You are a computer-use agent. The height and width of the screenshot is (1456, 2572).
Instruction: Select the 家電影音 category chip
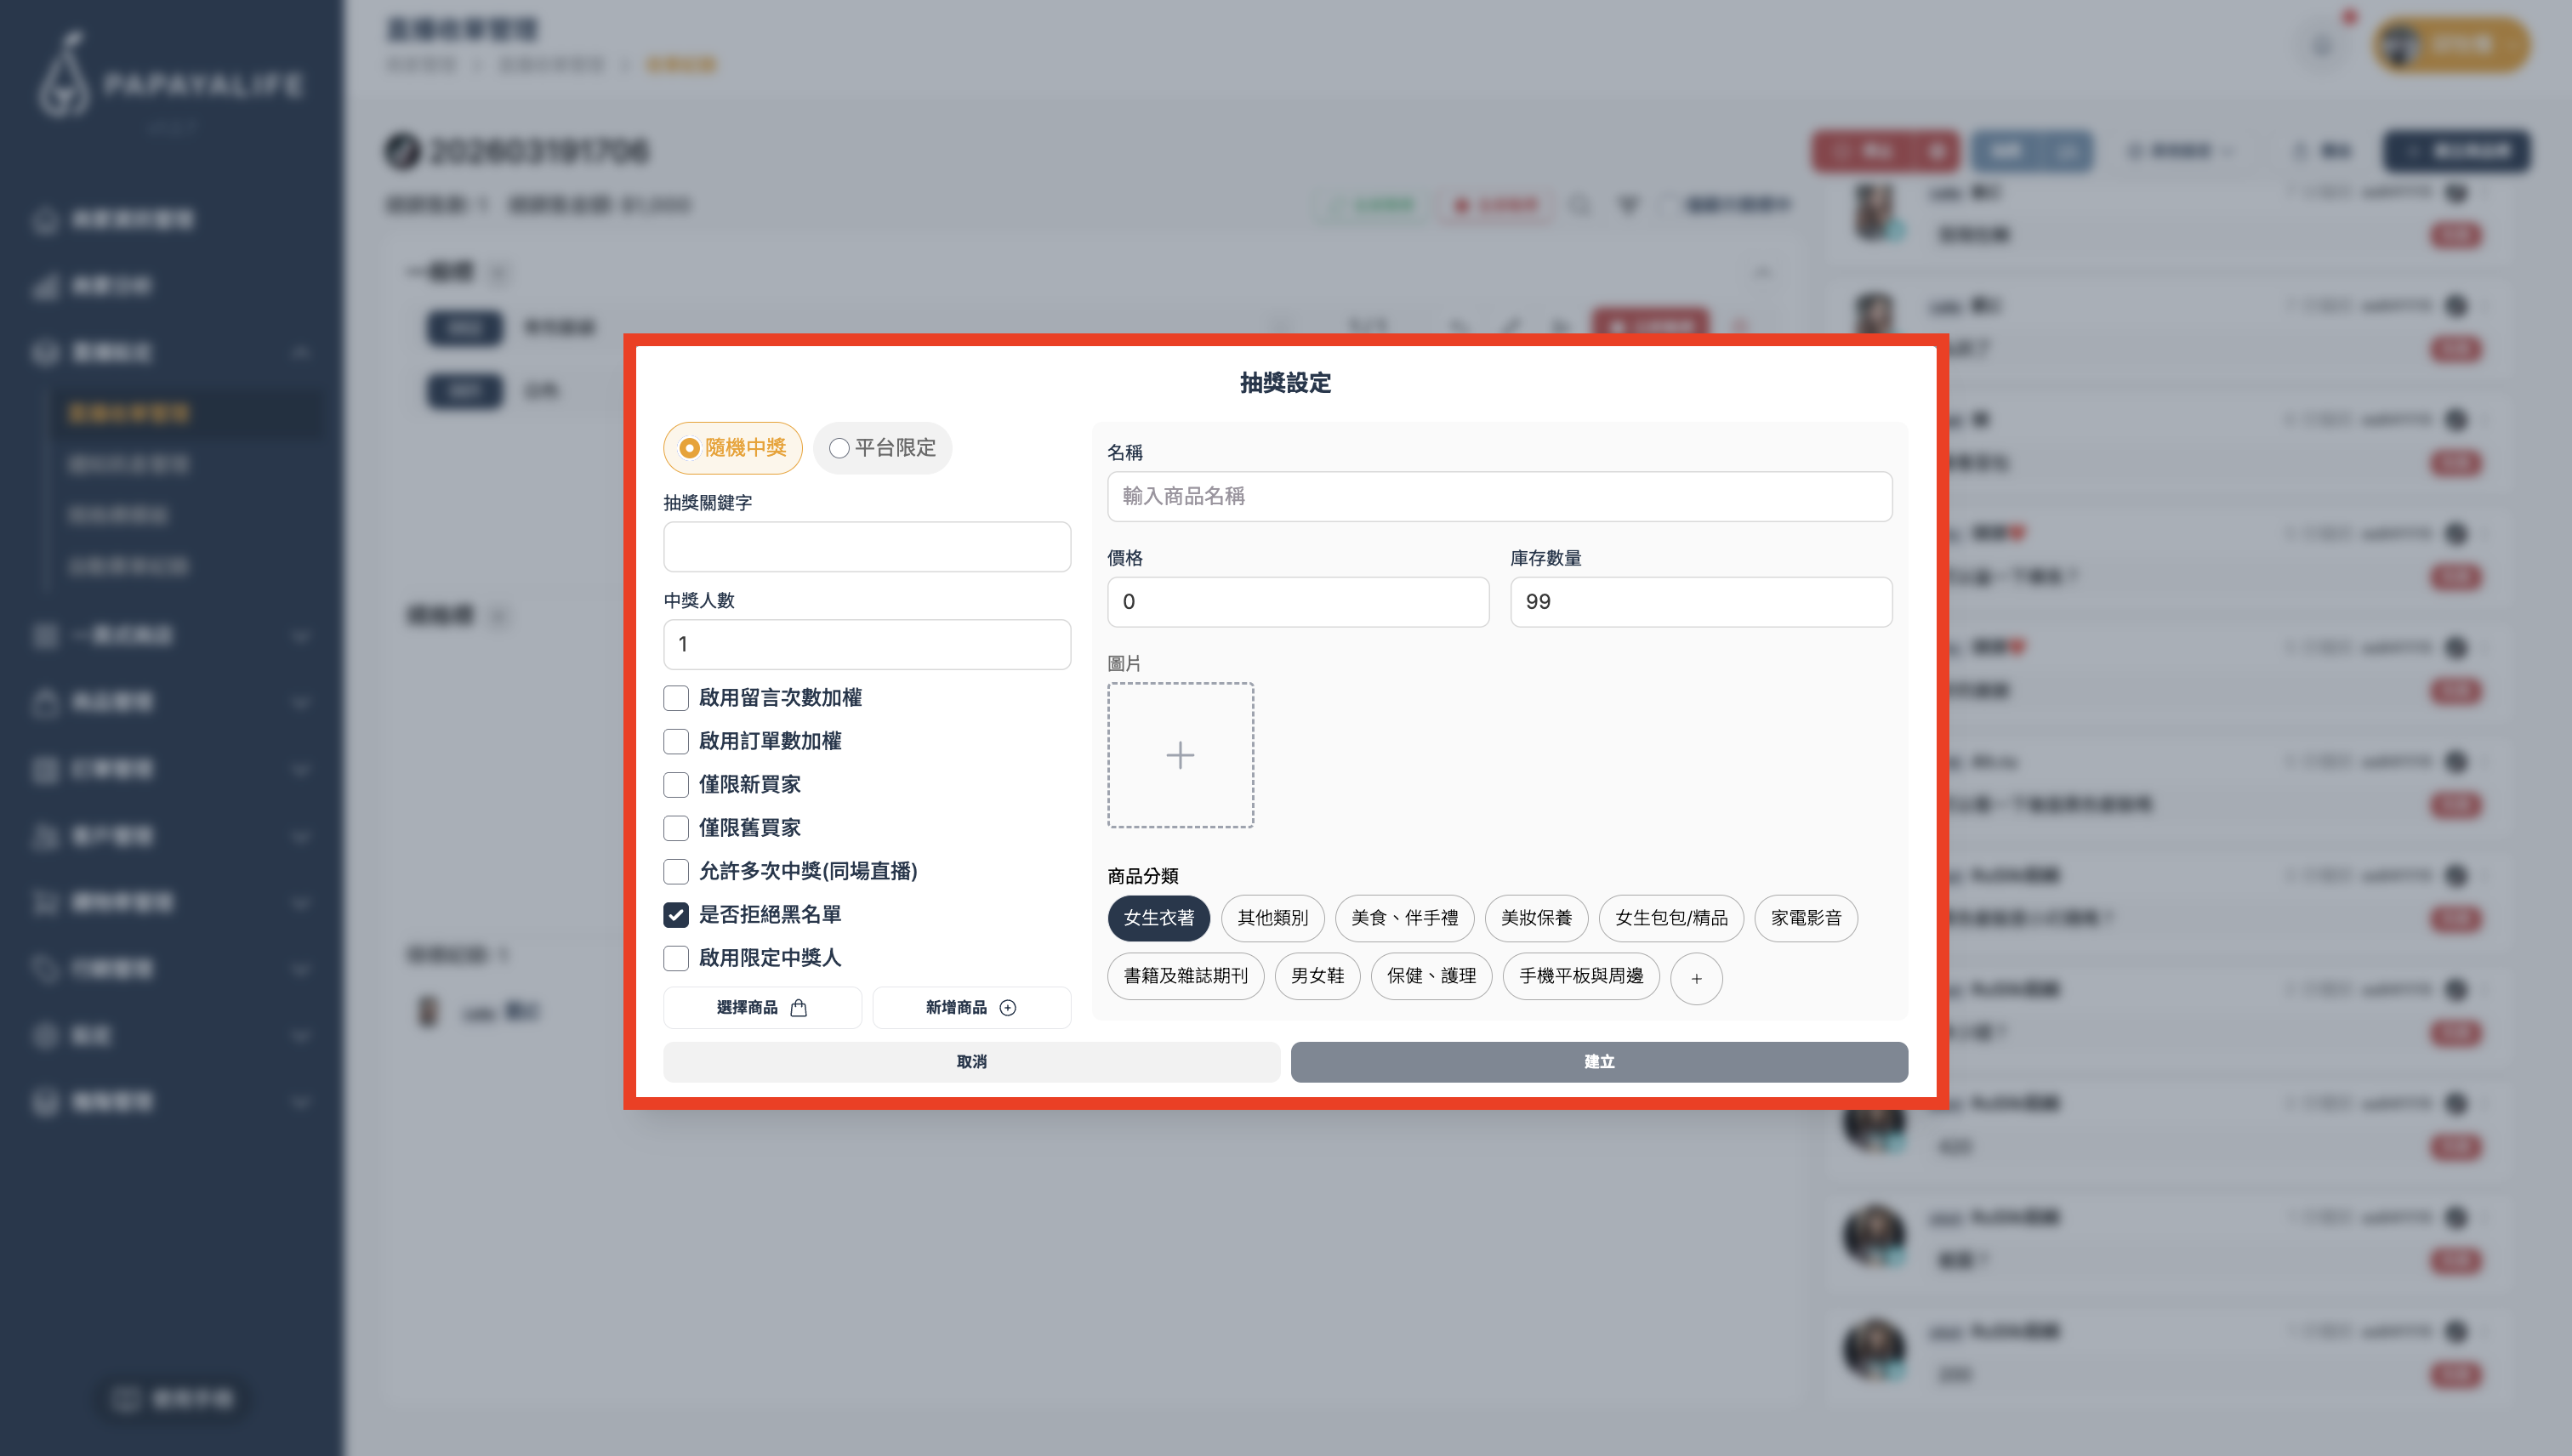[x=1806, y=918]
